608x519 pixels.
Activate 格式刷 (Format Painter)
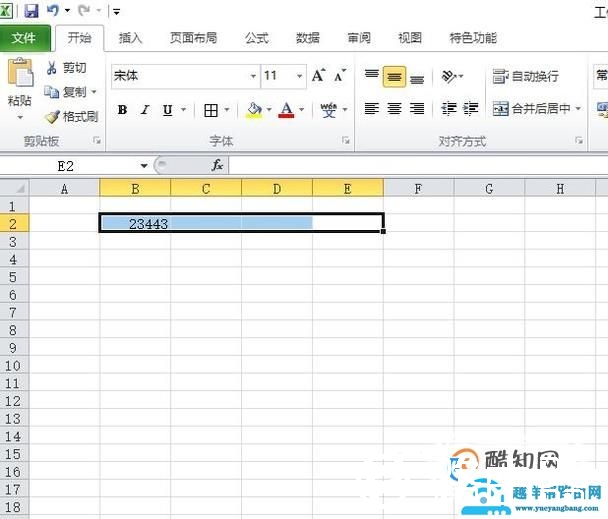(x=72, y=116)
